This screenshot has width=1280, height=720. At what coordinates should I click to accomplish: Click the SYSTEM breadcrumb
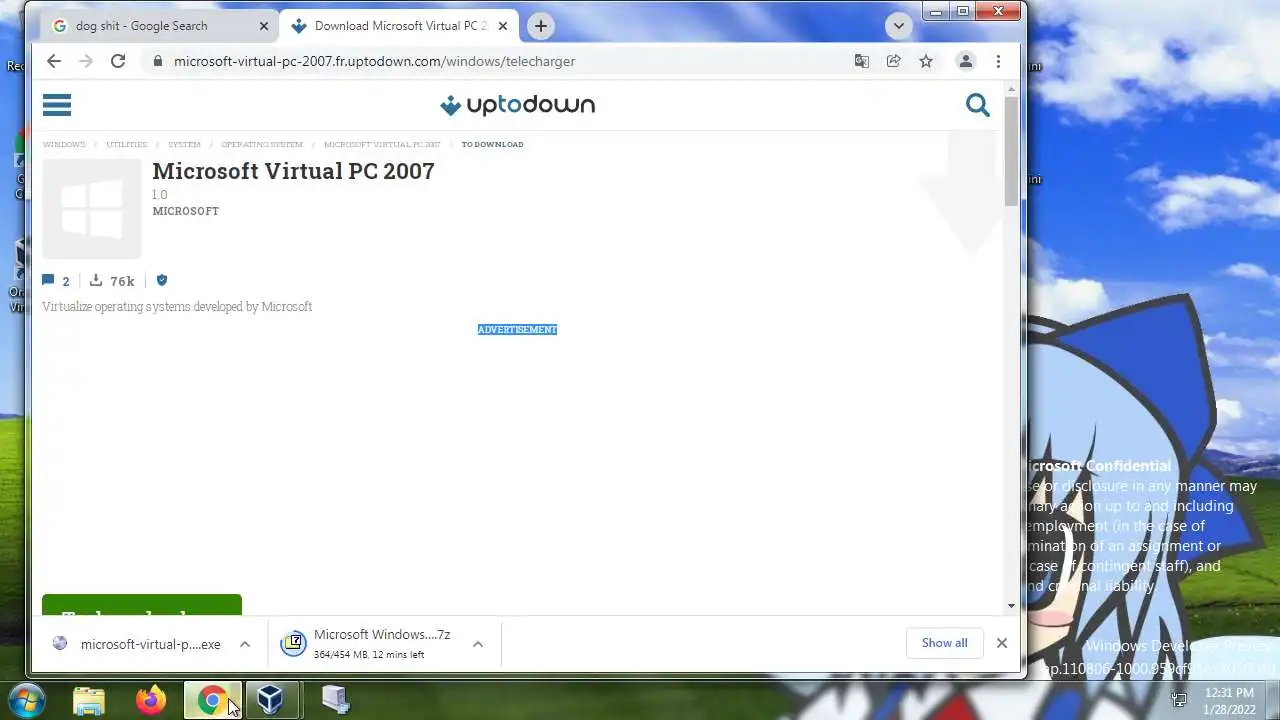pyautogui.click(x=184, y=144)
